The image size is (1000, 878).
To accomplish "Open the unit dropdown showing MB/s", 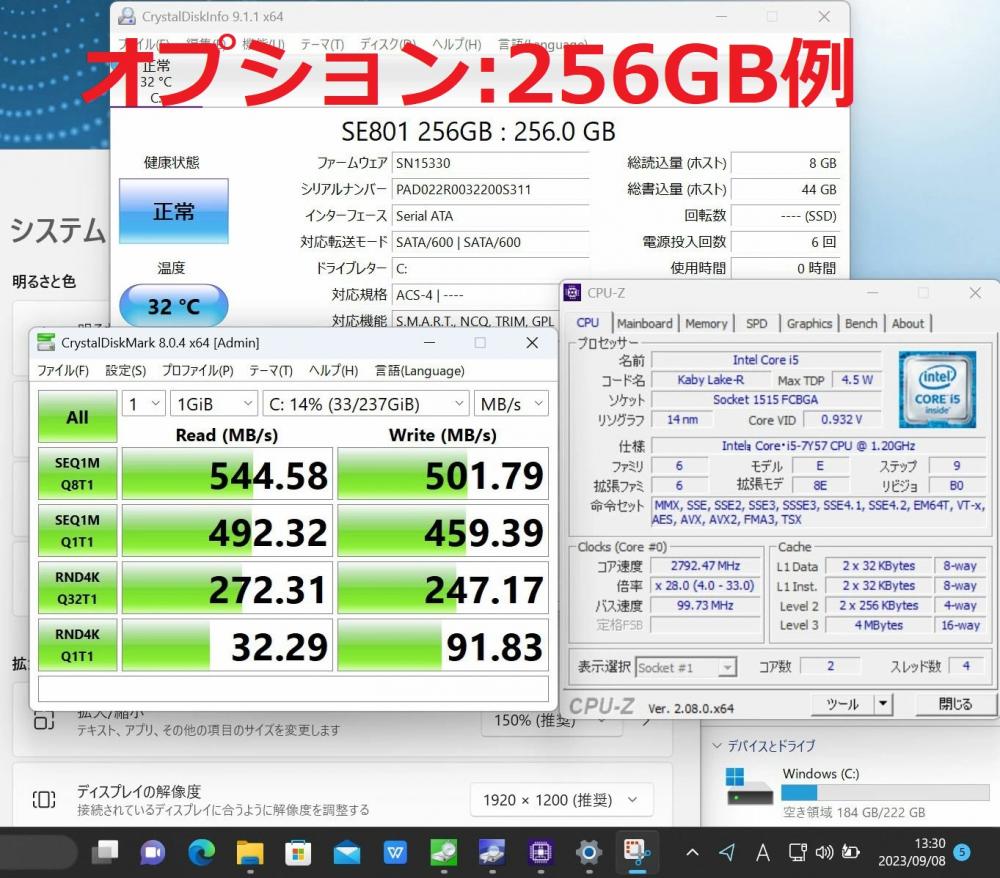I will point(511,404).
